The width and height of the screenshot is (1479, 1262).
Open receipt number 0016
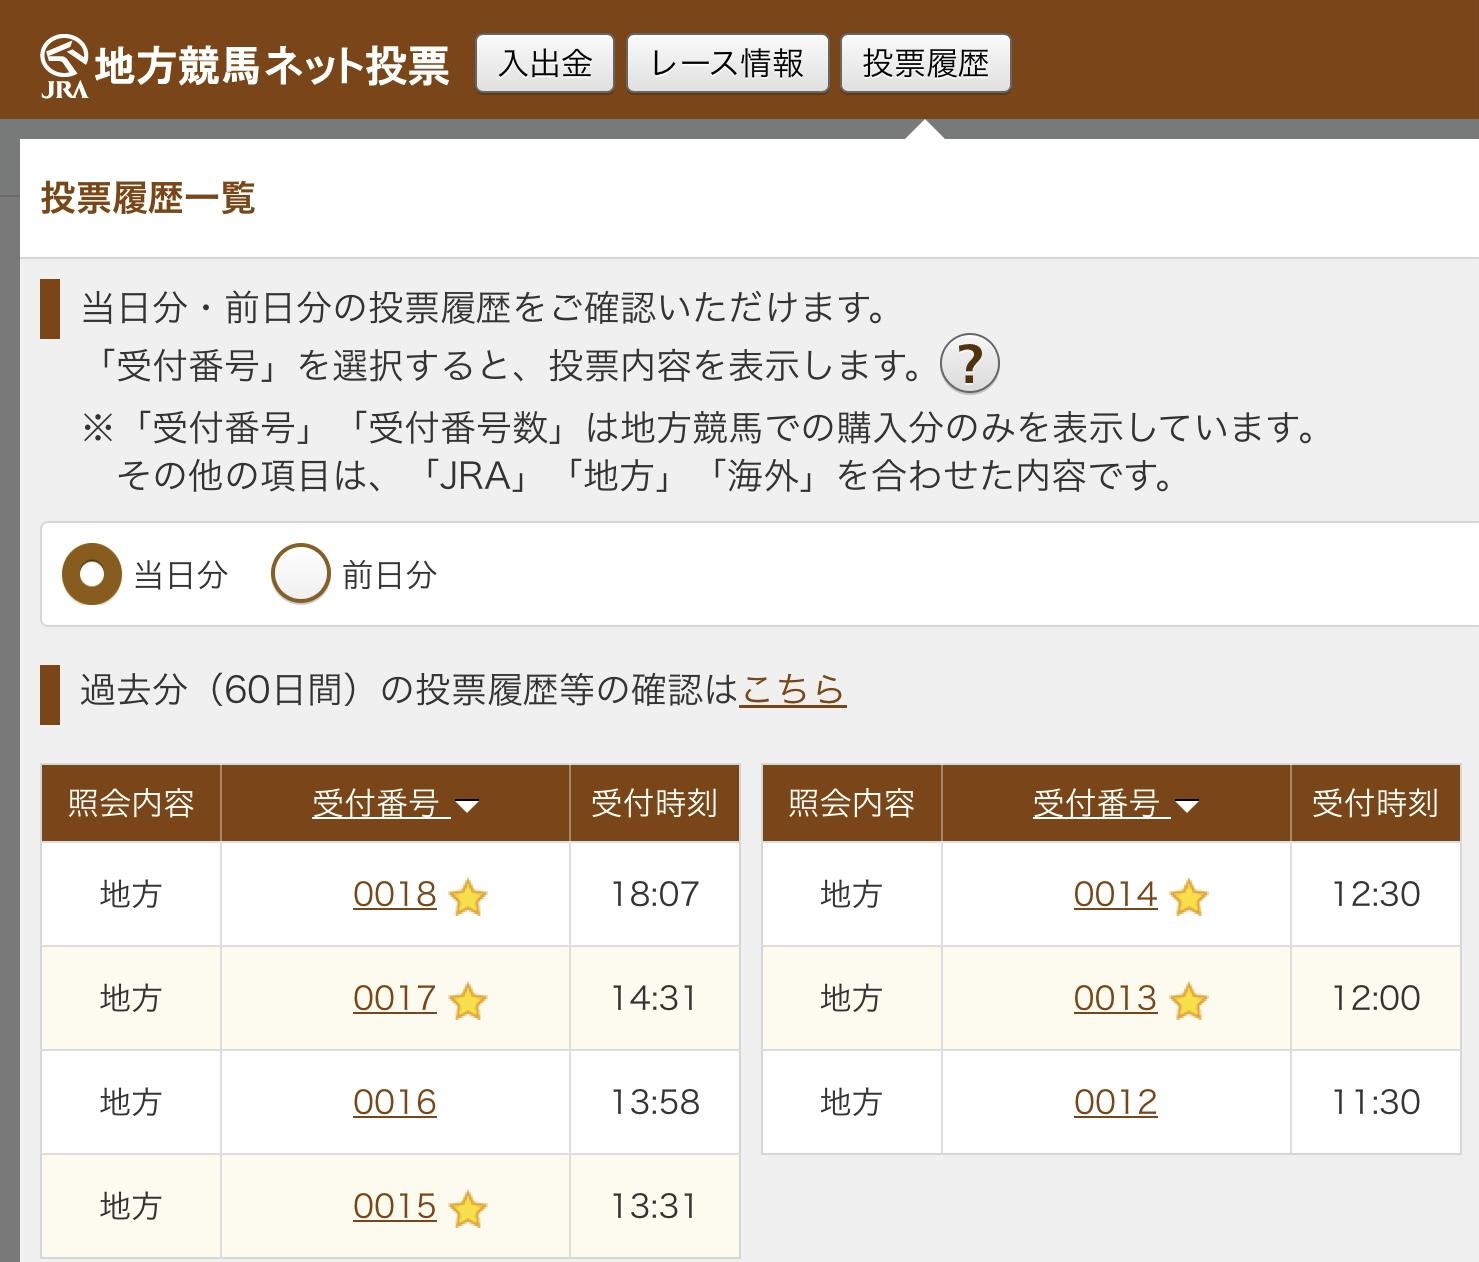click(395, 1102)
